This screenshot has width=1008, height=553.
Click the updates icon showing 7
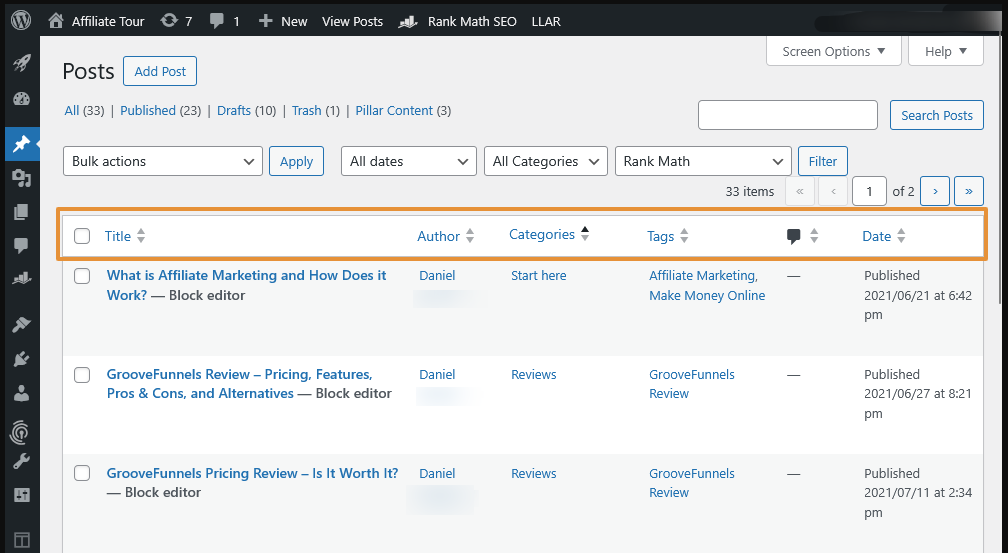[x=175, y=20]
